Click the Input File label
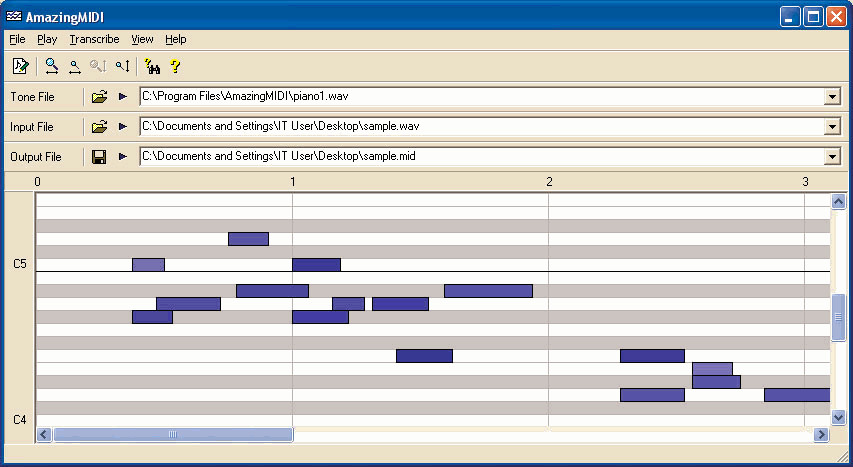Image resolution: width=853 pixels, height=467 pixels. [32, 127]
